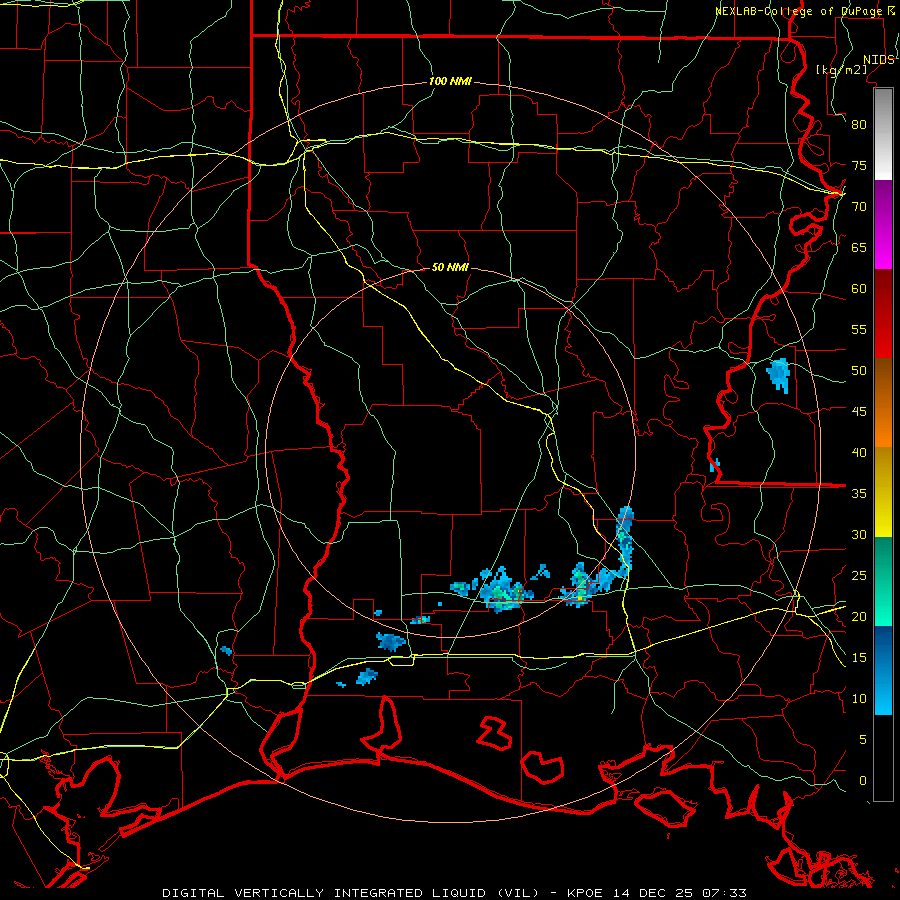Click the 50 NMI range ring label
Image resolution: width=900 pixels, height=900 pixels.
(450, 267)
